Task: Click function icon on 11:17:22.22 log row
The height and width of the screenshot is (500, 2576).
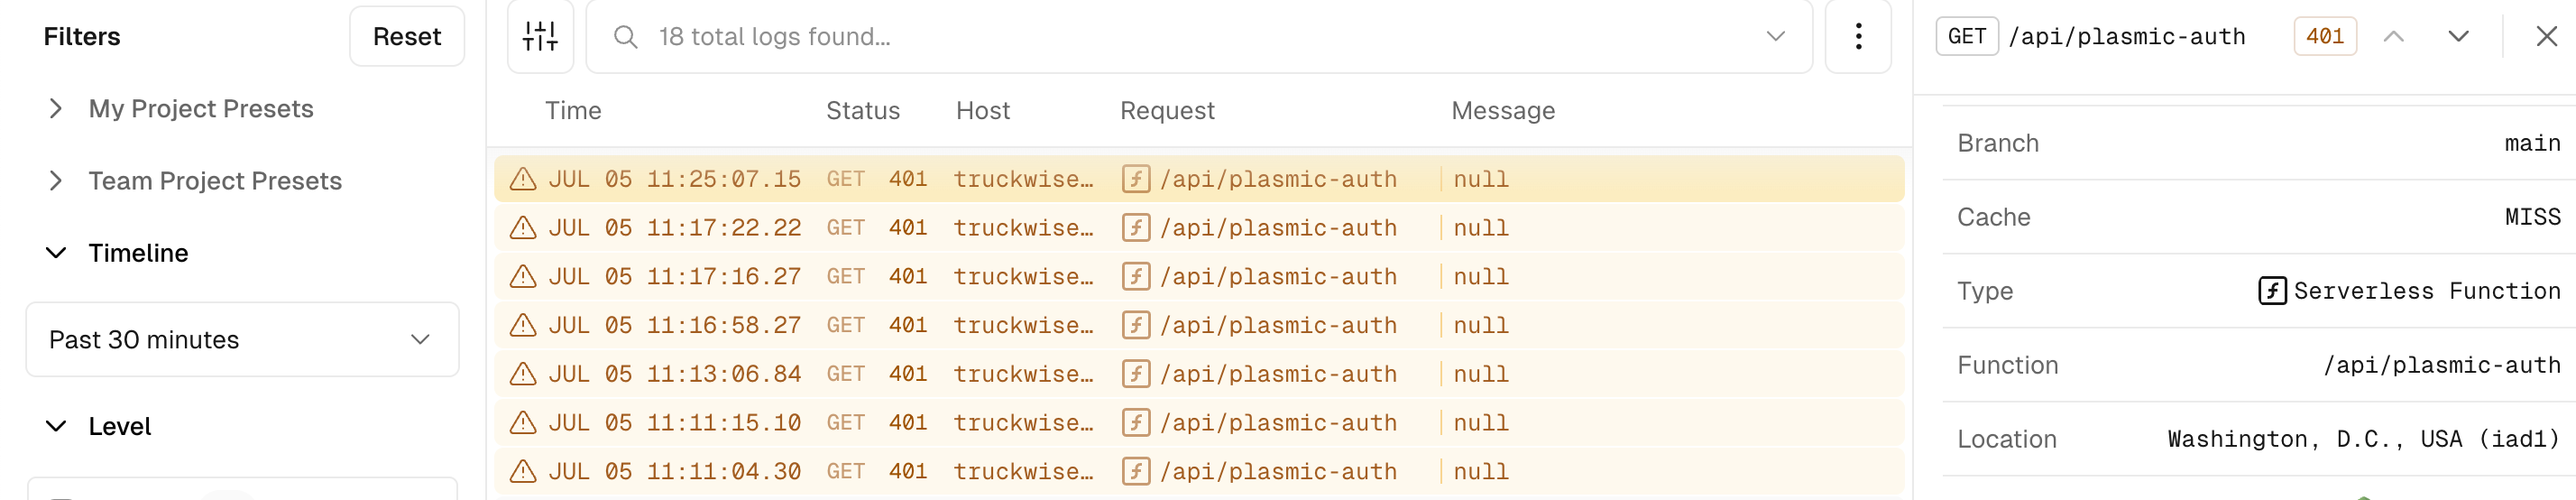Action: 1135,228
